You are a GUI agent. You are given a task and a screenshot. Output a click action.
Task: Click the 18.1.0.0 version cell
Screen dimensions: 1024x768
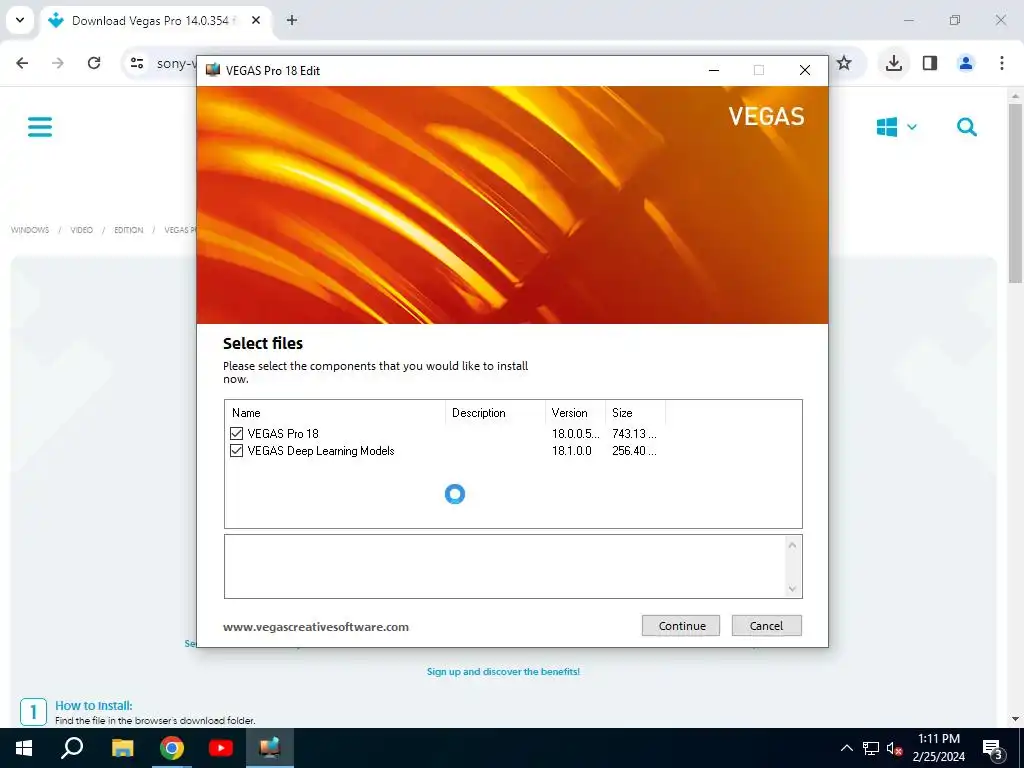[x=571, y=451]
